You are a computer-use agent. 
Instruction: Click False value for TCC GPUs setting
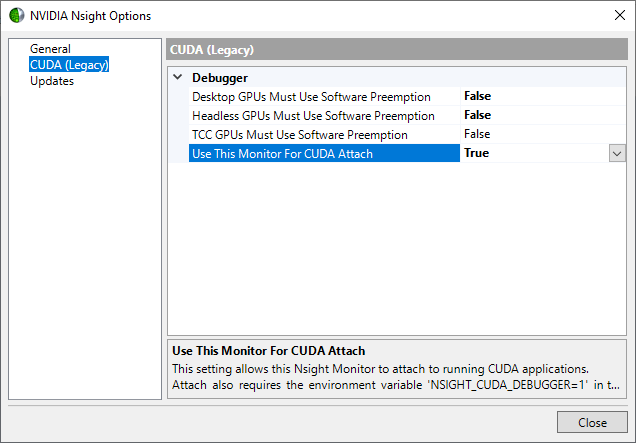click(477, 134)
